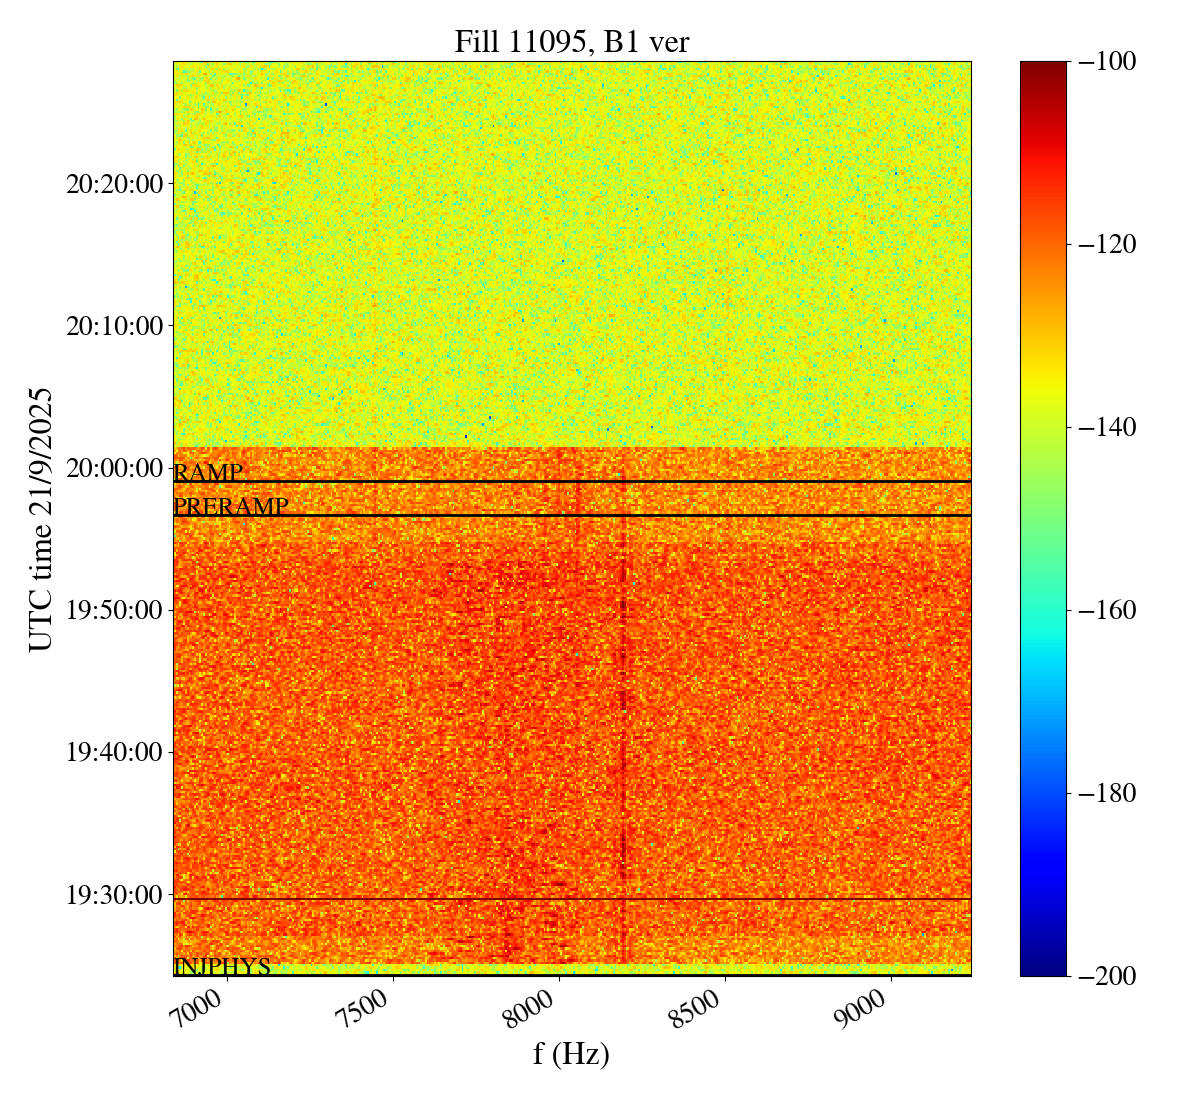Click the INJPHYS marker label
1200x1100 pixels.
(x=222, y=967)
